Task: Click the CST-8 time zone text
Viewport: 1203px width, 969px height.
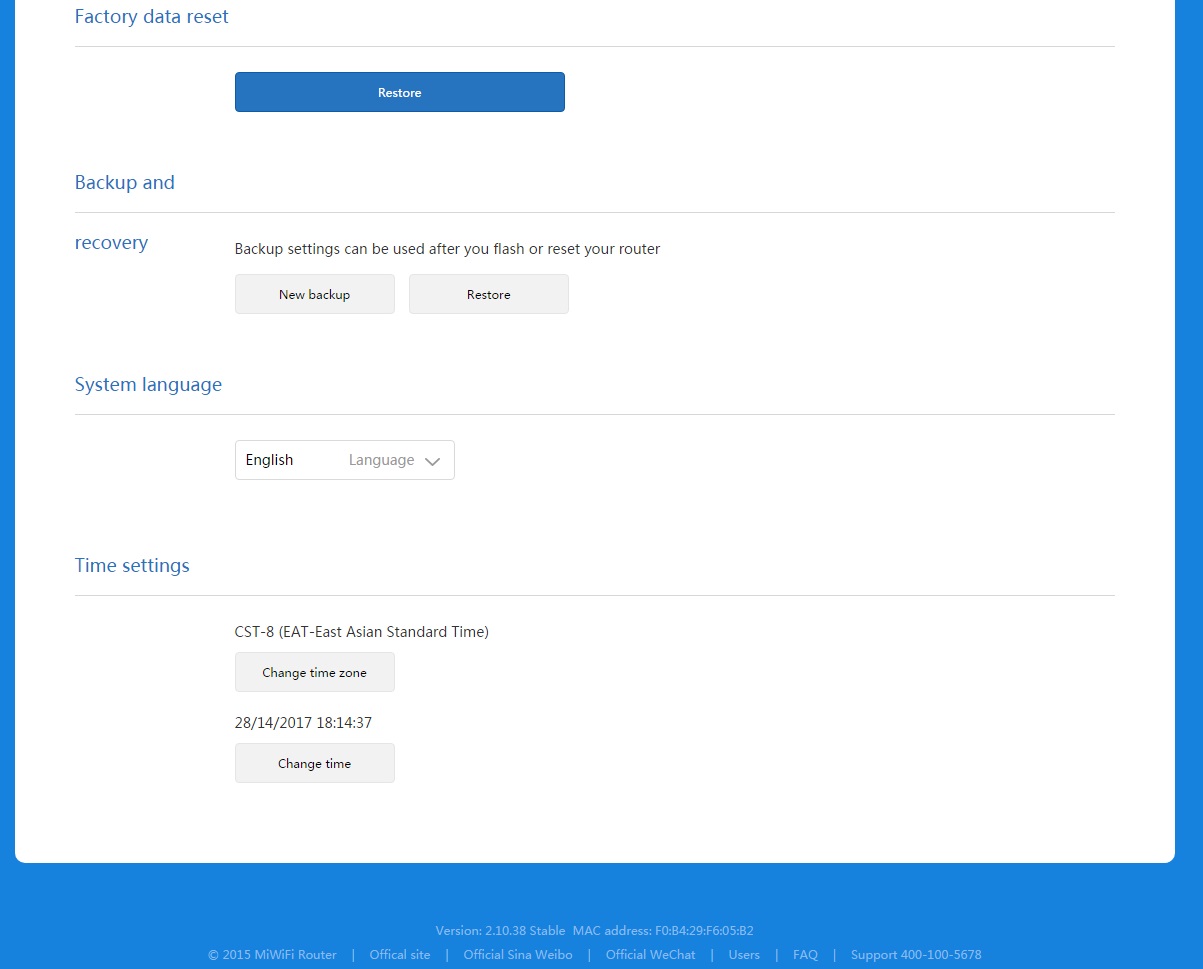Action: tap(362, 632)
